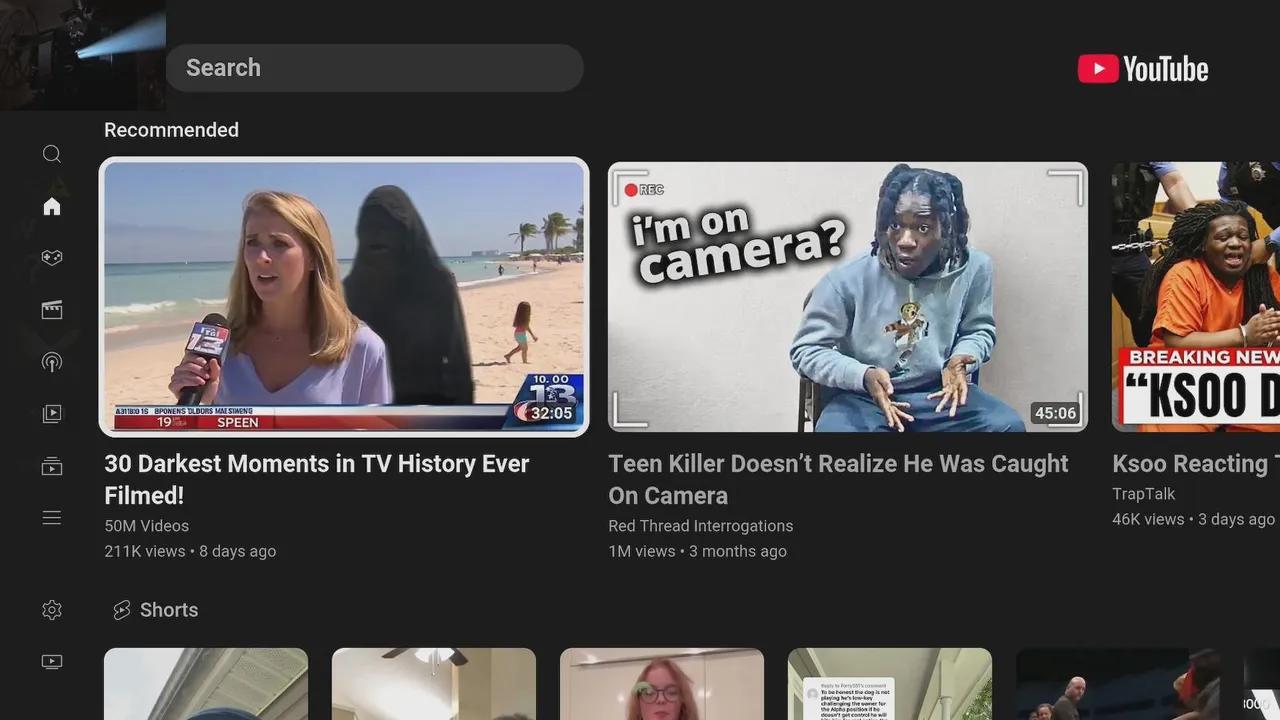Click the YouTube logo
1280x720 pixels.
(1143, 69)
